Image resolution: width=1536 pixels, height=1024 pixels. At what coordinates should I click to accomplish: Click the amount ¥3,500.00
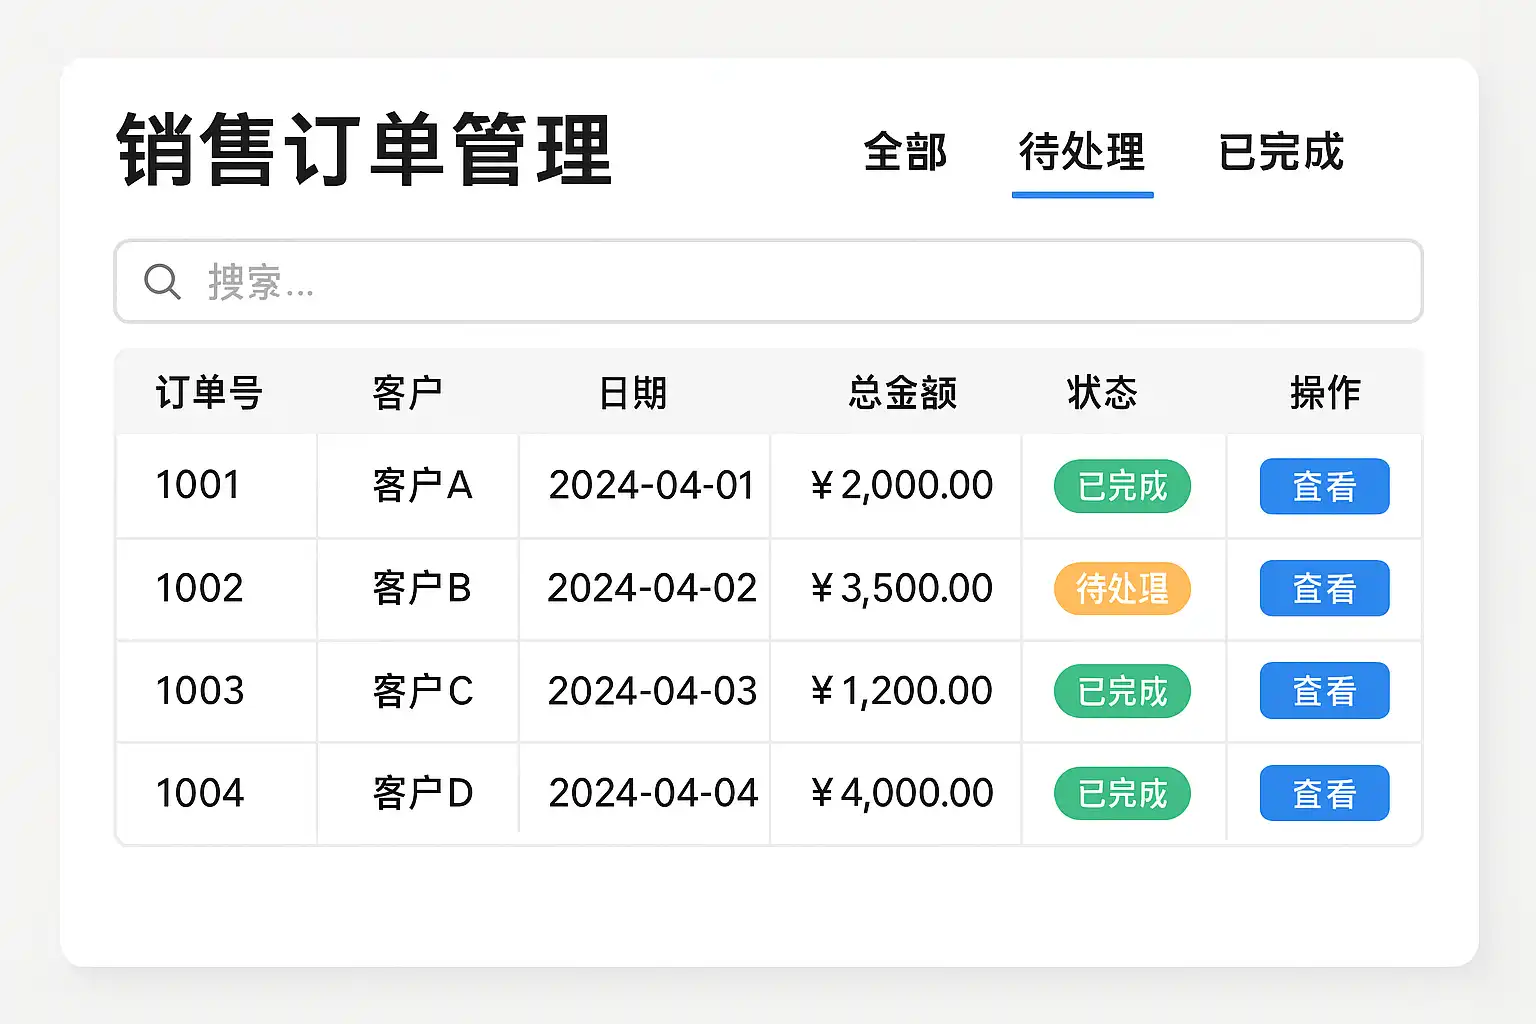click(901, 588)
